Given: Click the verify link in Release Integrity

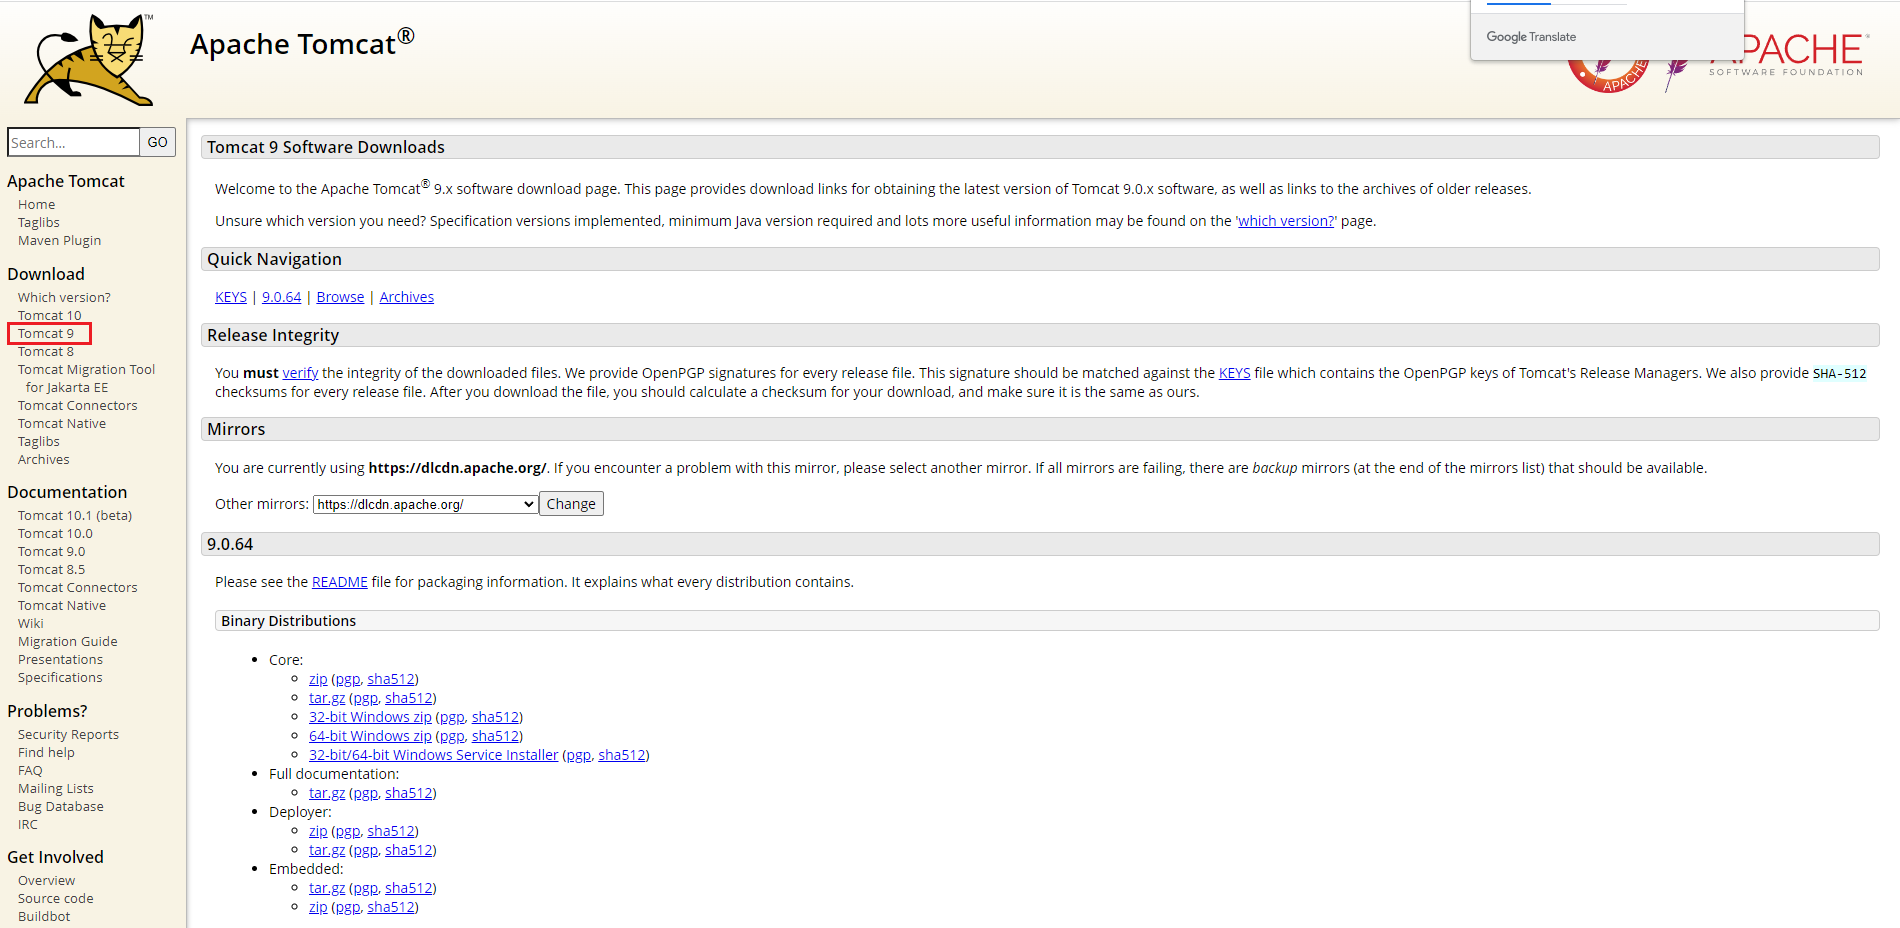Looking at the screenshot, I should click(x=300, y=373).
